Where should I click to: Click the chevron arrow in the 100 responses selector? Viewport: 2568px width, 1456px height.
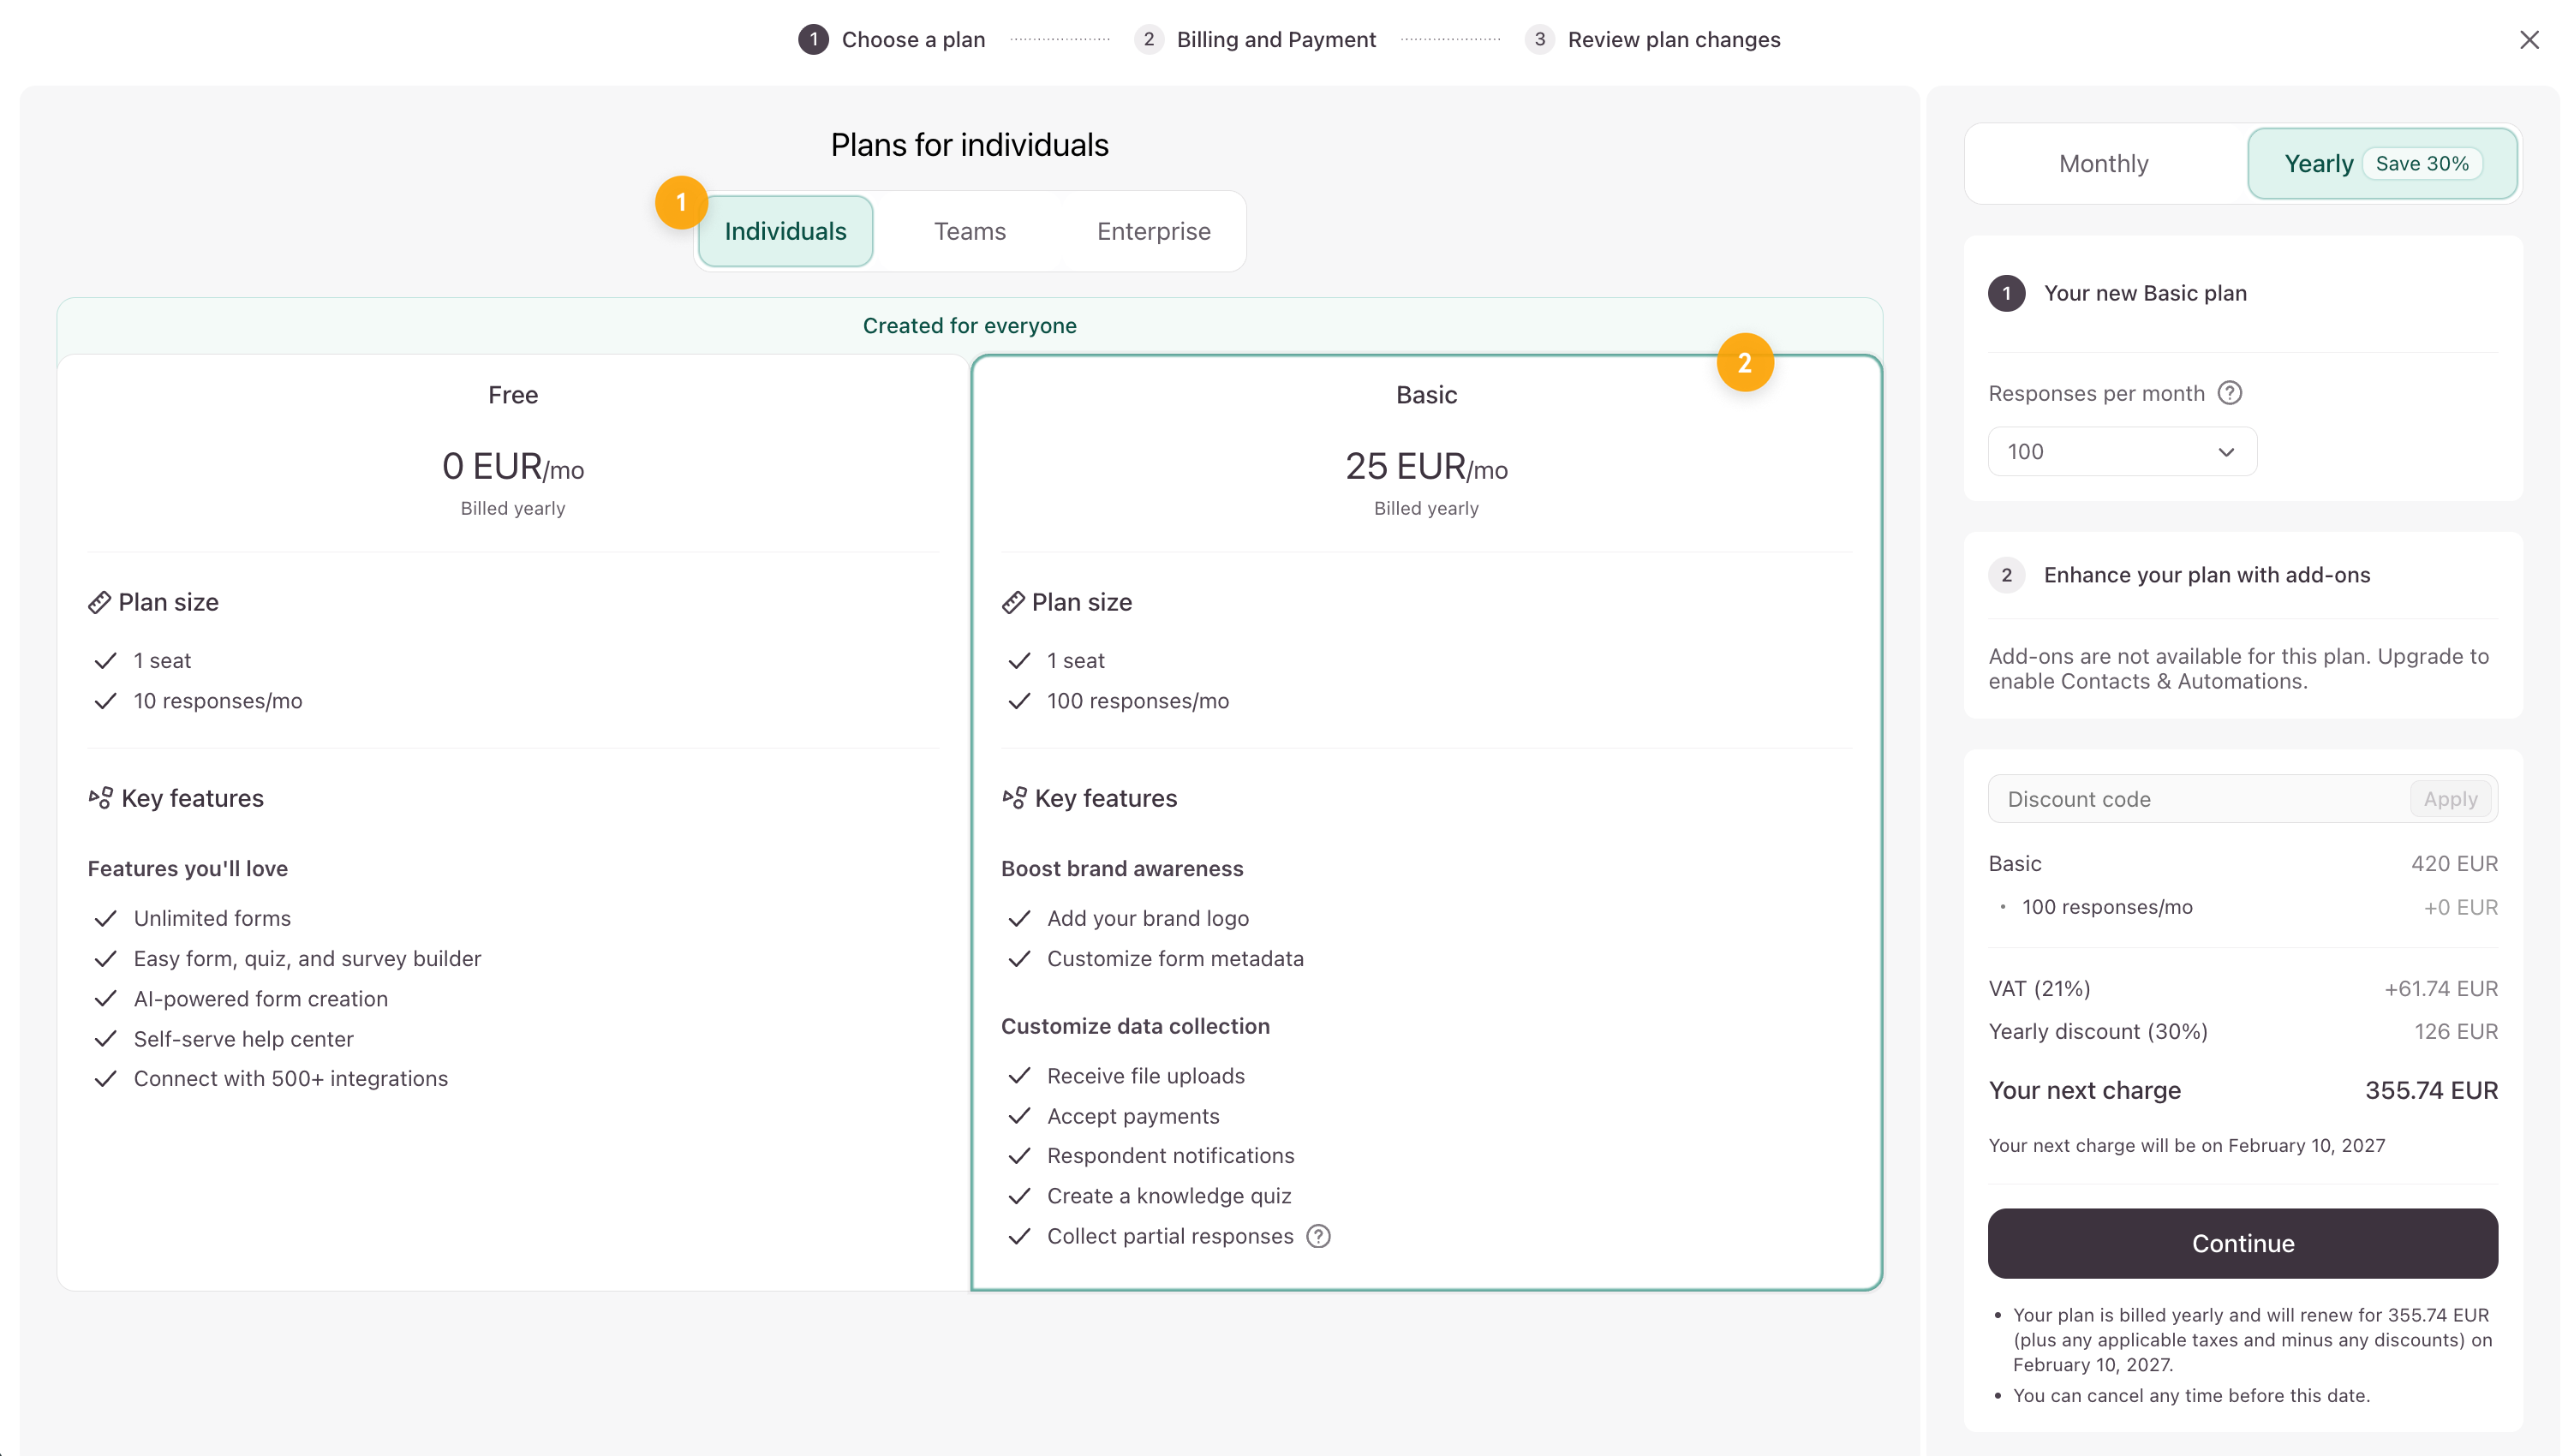click(2225, 452)
